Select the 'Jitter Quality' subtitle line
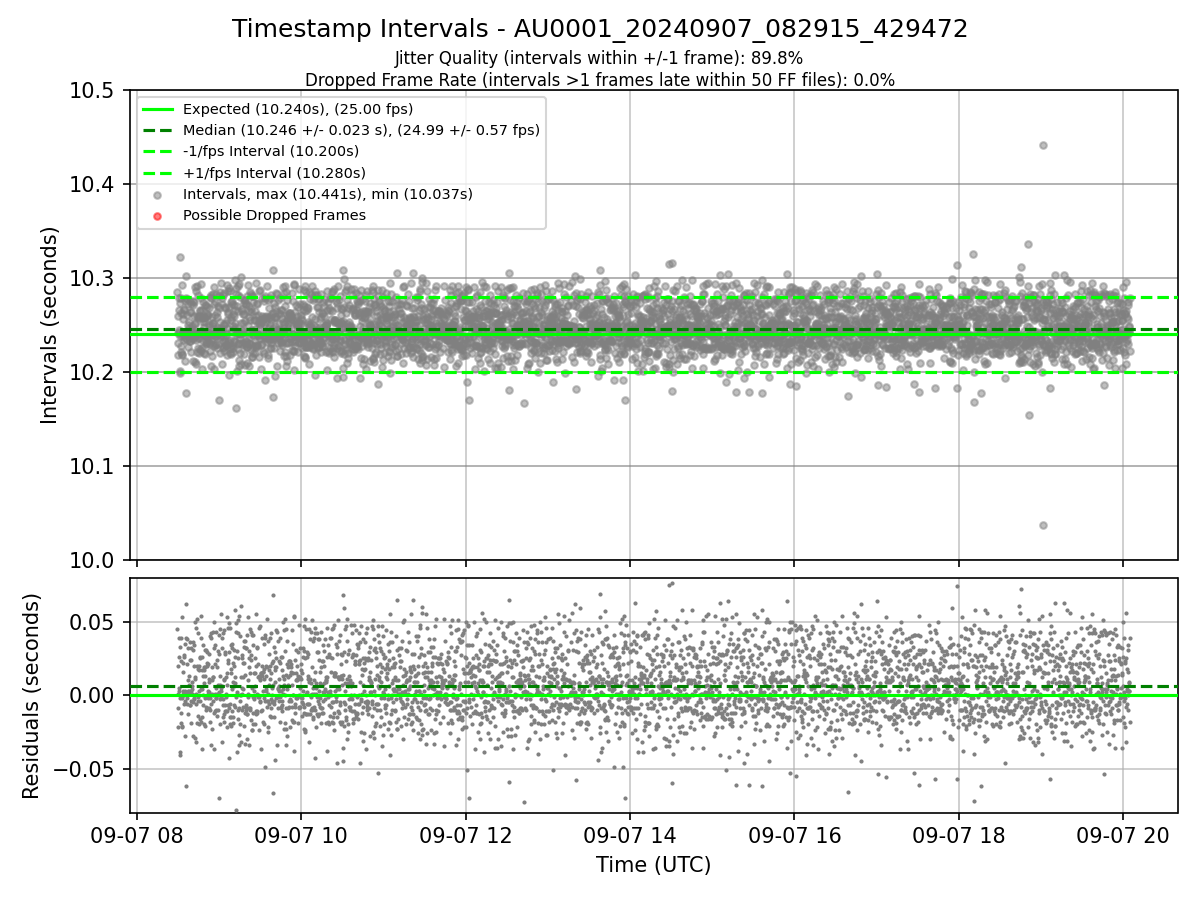 point(600,58)
